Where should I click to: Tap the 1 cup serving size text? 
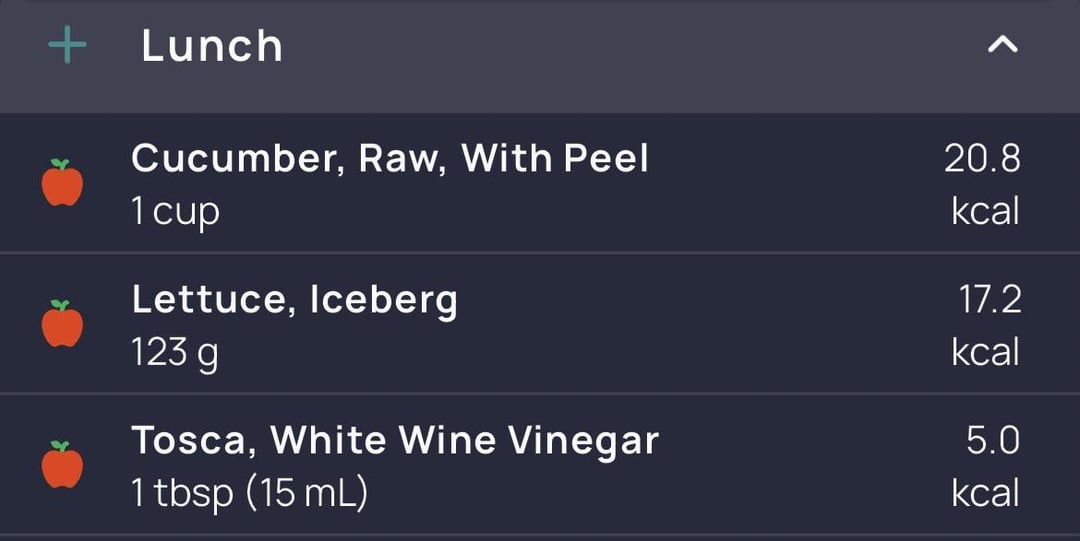[x=176, y=212]
